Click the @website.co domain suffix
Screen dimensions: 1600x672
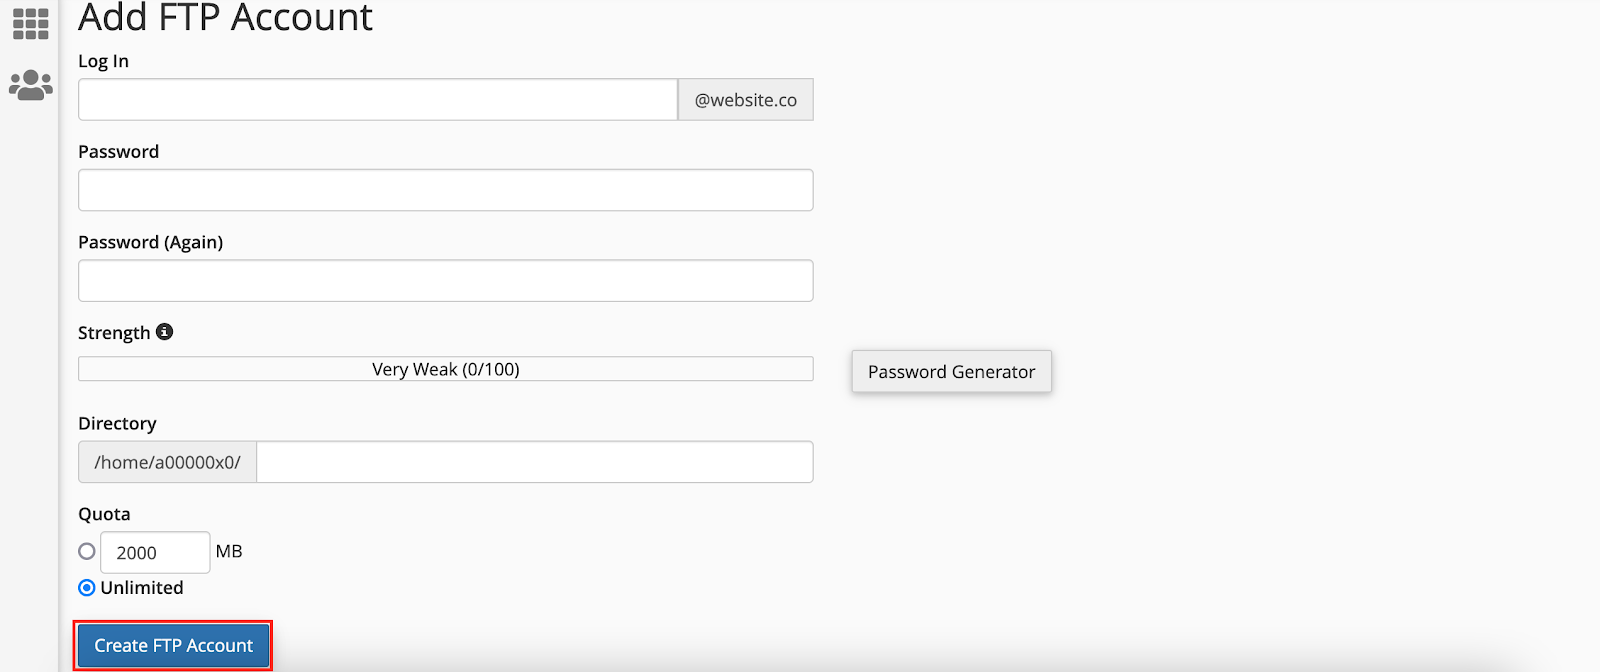[x=746, y=100]
